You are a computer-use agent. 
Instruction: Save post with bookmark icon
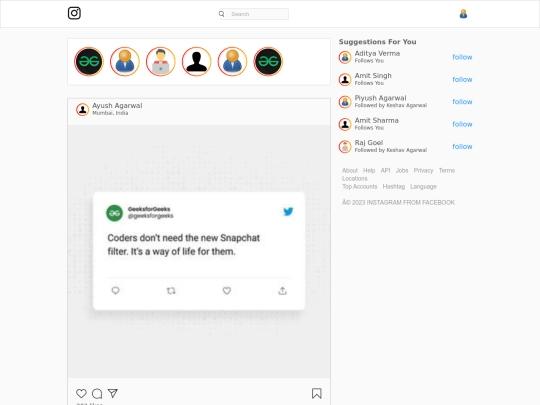point(316,393)
